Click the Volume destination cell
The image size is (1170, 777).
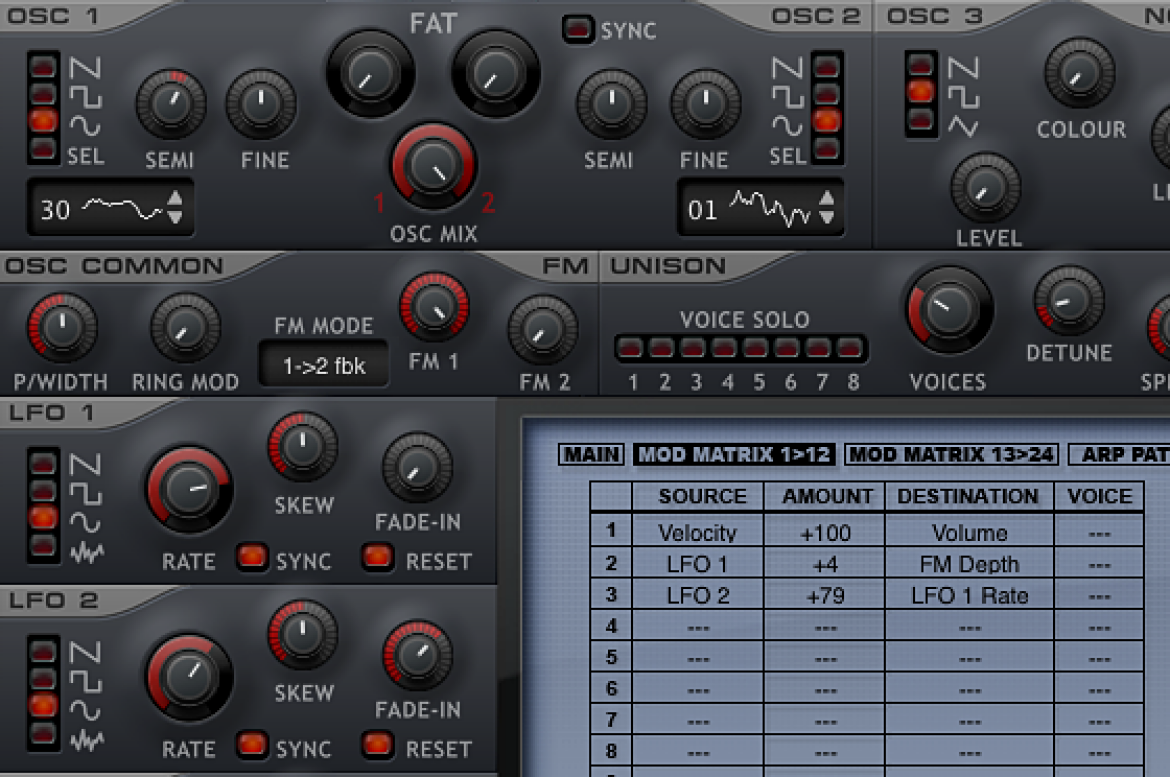pos(969,533)
